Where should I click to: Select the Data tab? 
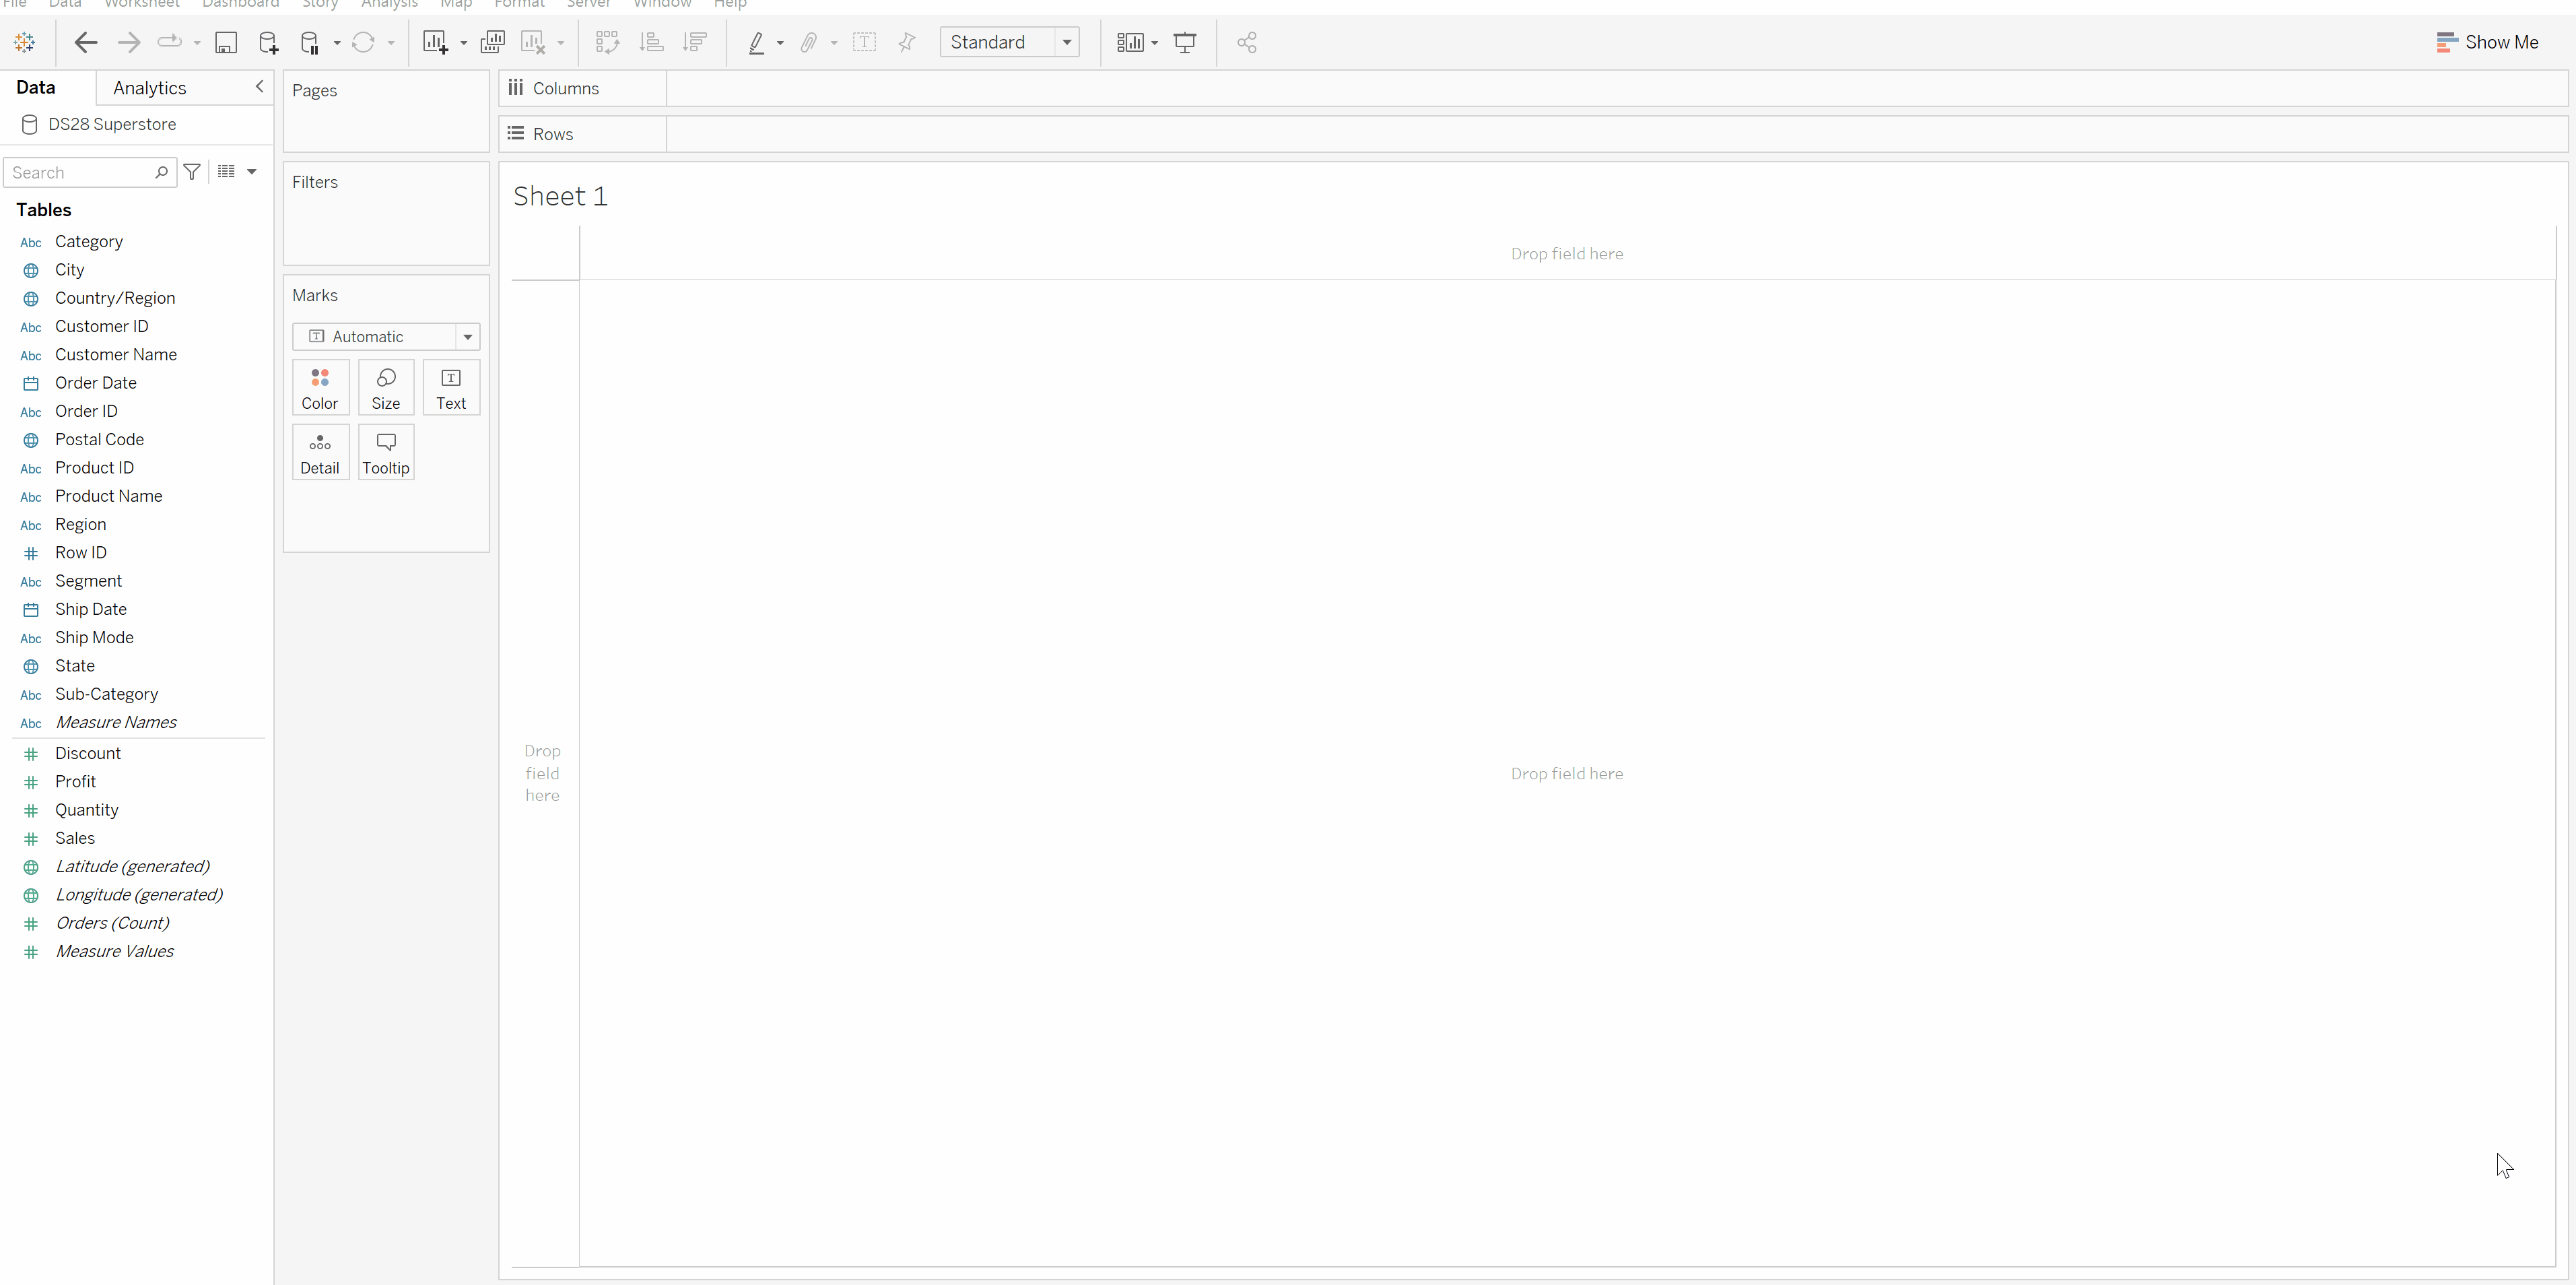click(36, 88)
